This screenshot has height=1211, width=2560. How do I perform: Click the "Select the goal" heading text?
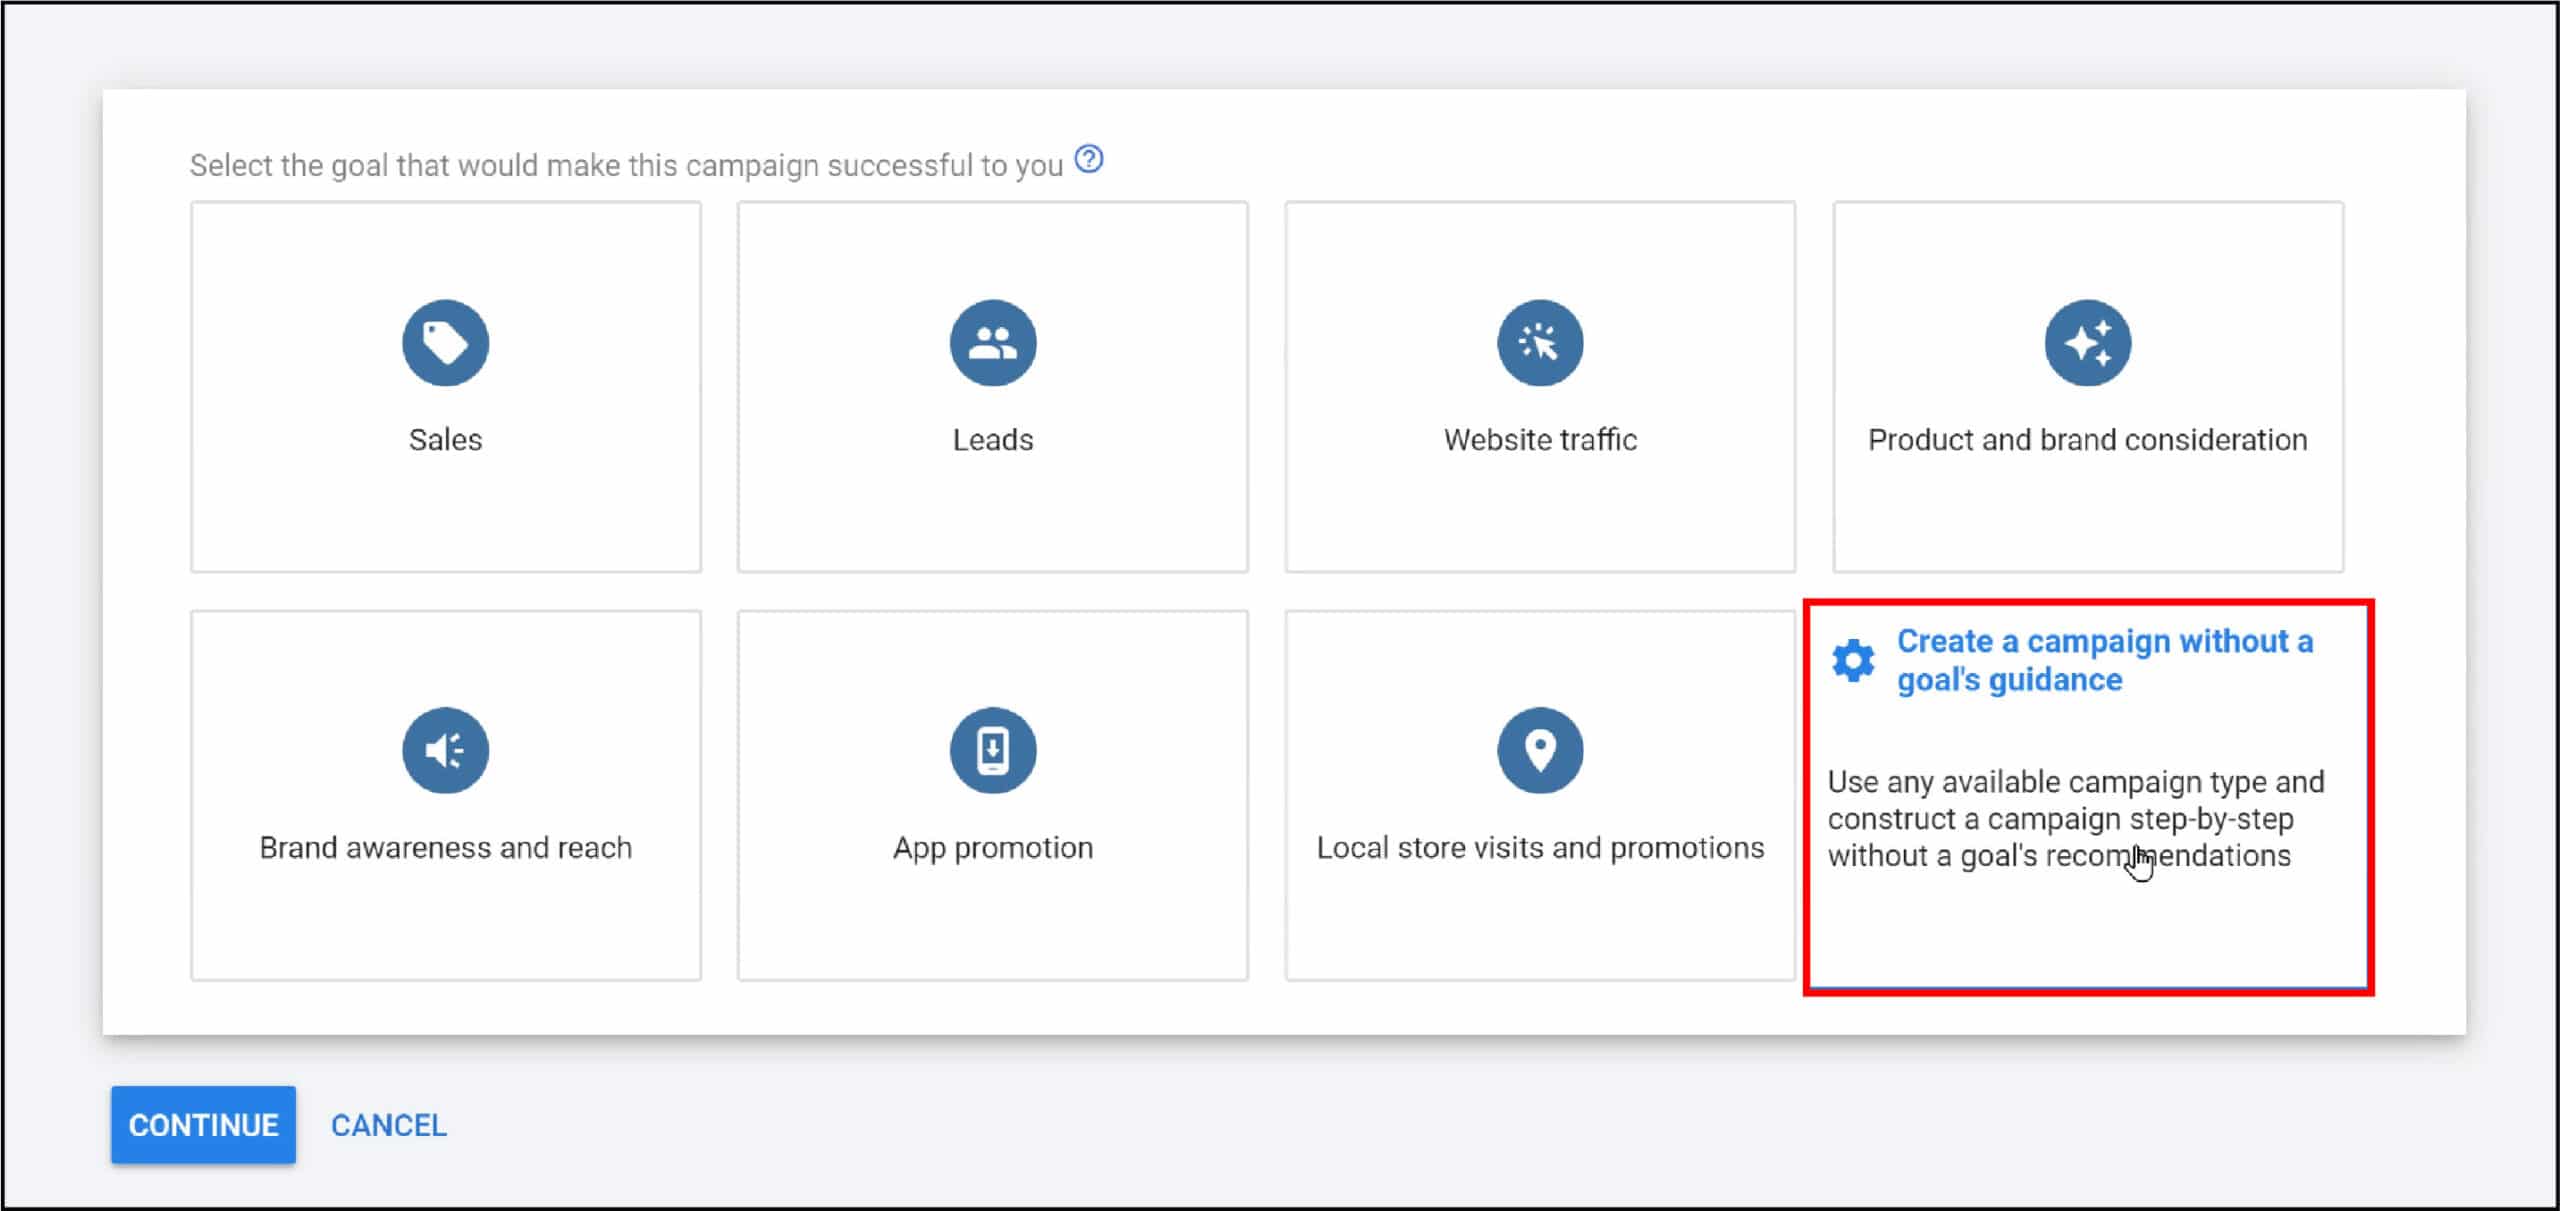click(x=626, y=165)
